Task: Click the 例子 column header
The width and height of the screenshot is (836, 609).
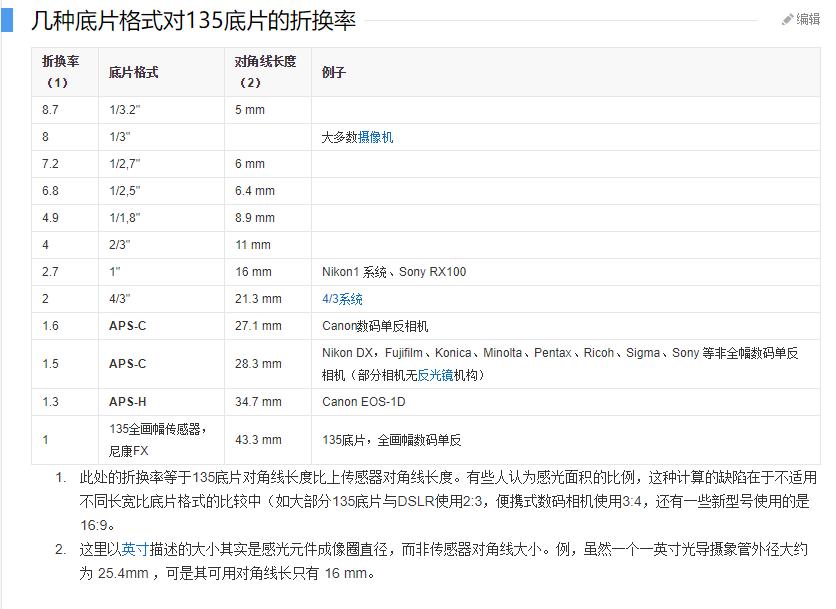Action: (x=331, y=73)
